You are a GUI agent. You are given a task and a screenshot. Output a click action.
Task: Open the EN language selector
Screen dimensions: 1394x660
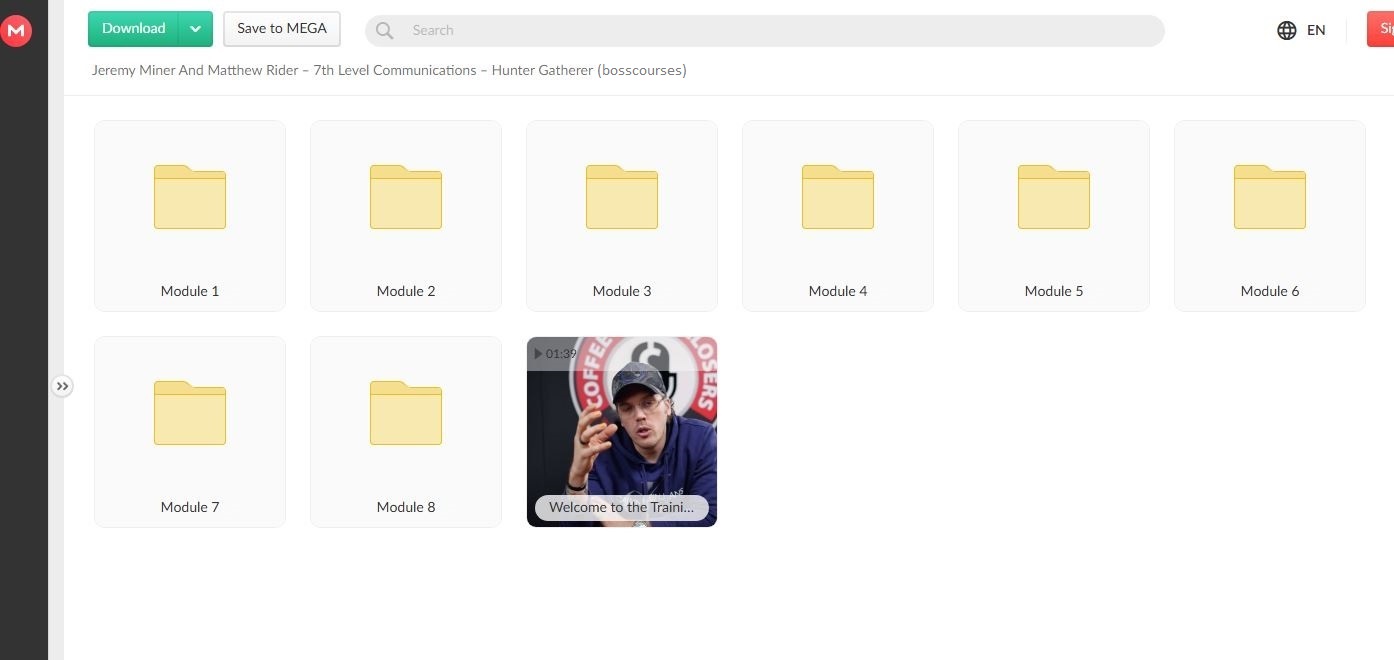(1316, 30)
